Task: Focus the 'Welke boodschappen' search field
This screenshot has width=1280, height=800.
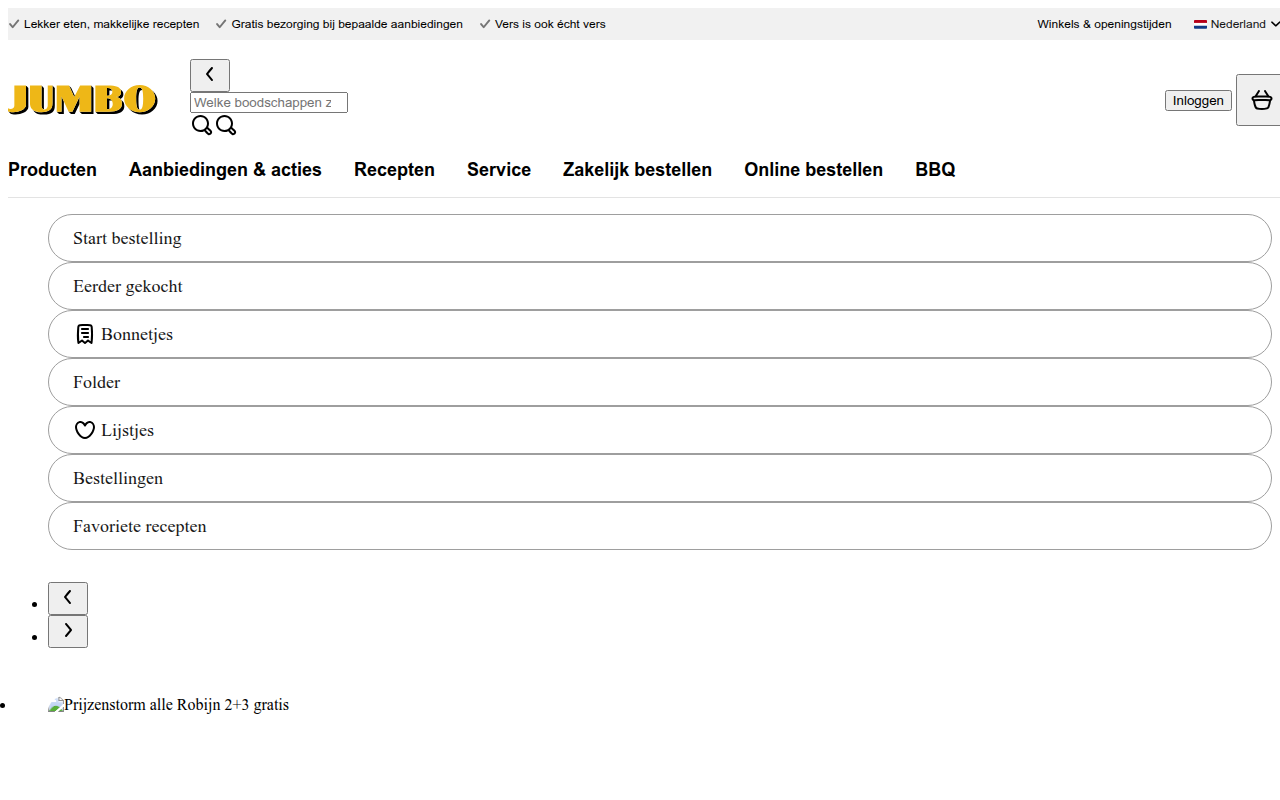Action: click(x=269, y=102)
